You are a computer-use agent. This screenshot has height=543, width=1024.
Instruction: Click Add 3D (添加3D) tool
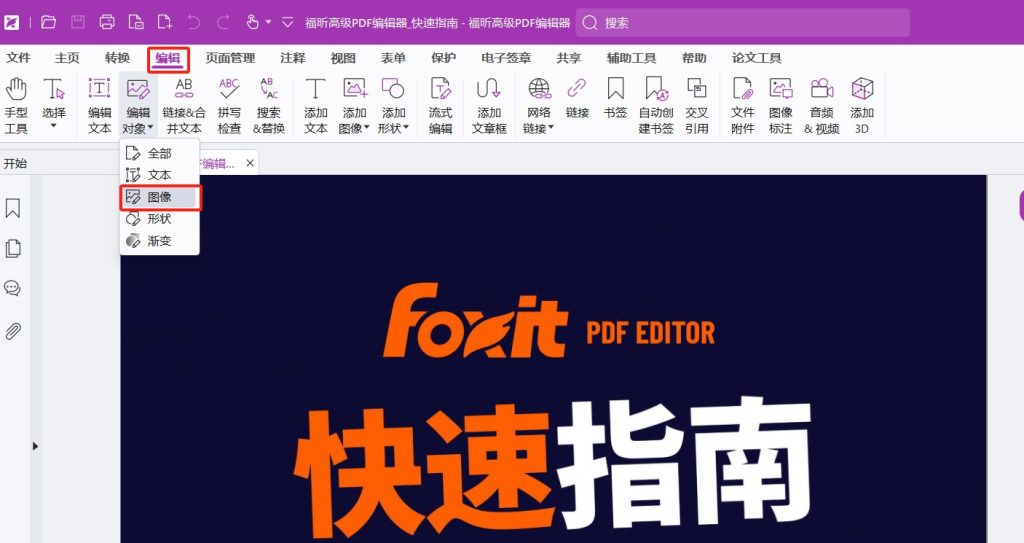[862, 105]
